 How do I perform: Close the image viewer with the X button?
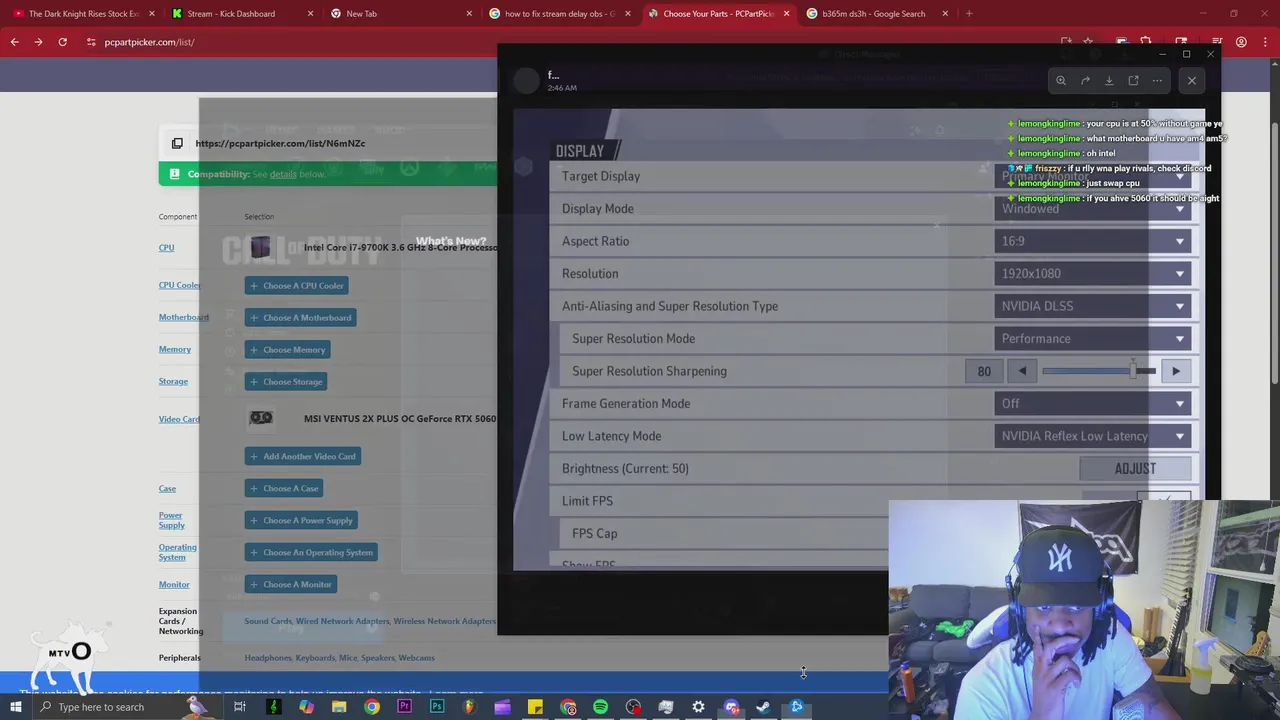(1192, 81)
